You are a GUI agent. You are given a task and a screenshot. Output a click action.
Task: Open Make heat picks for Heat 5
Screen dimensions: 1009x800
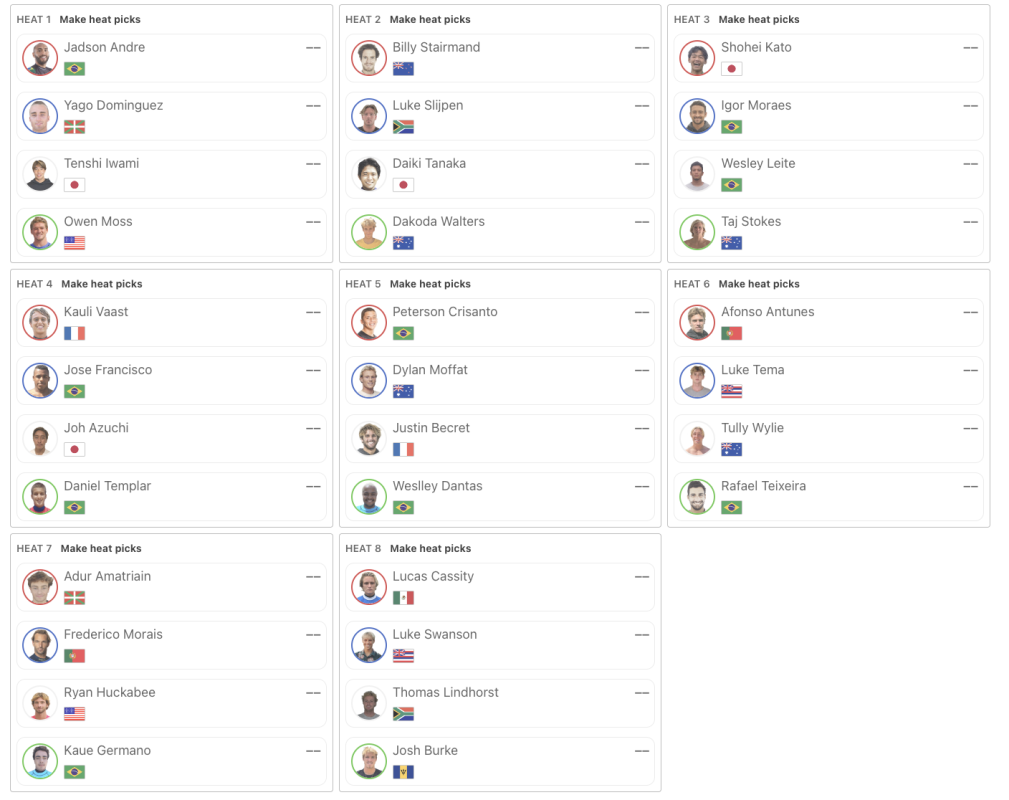(x=430, y=284)
